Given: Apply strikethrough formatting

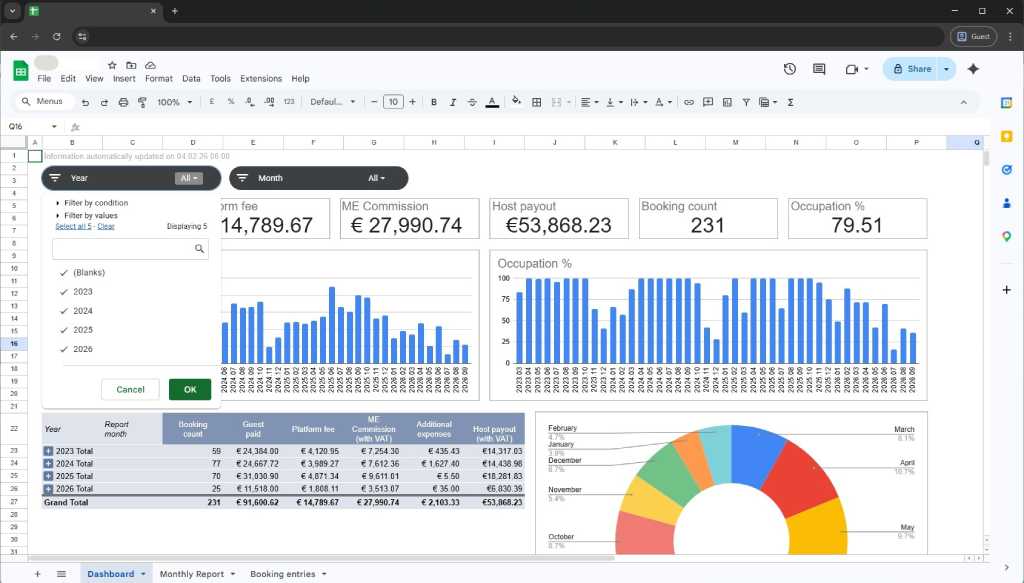Looking at the screenshot, I should [x=472, y=102].
